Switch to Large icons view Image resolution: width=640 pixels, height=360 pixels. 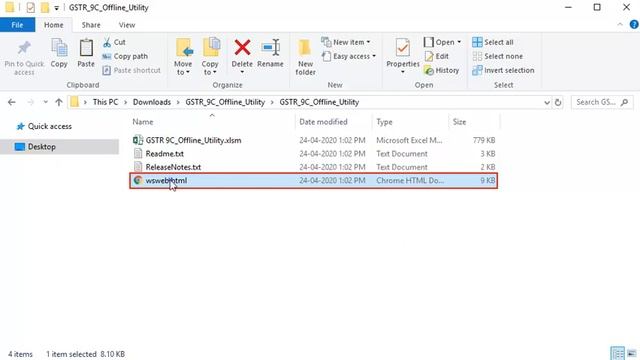632,353
